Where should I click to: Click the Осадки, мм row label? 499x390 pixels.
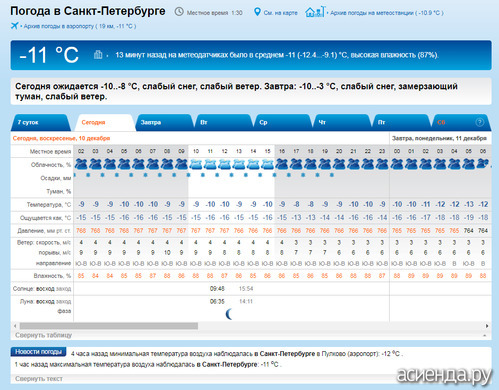click(x=56, y=178)
